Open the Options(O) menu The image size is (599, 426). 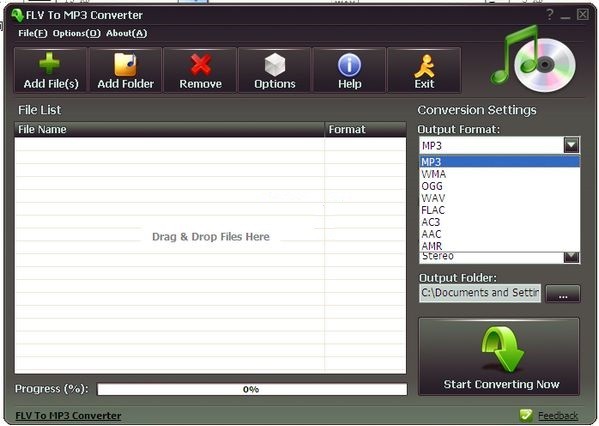pos(76,33)
